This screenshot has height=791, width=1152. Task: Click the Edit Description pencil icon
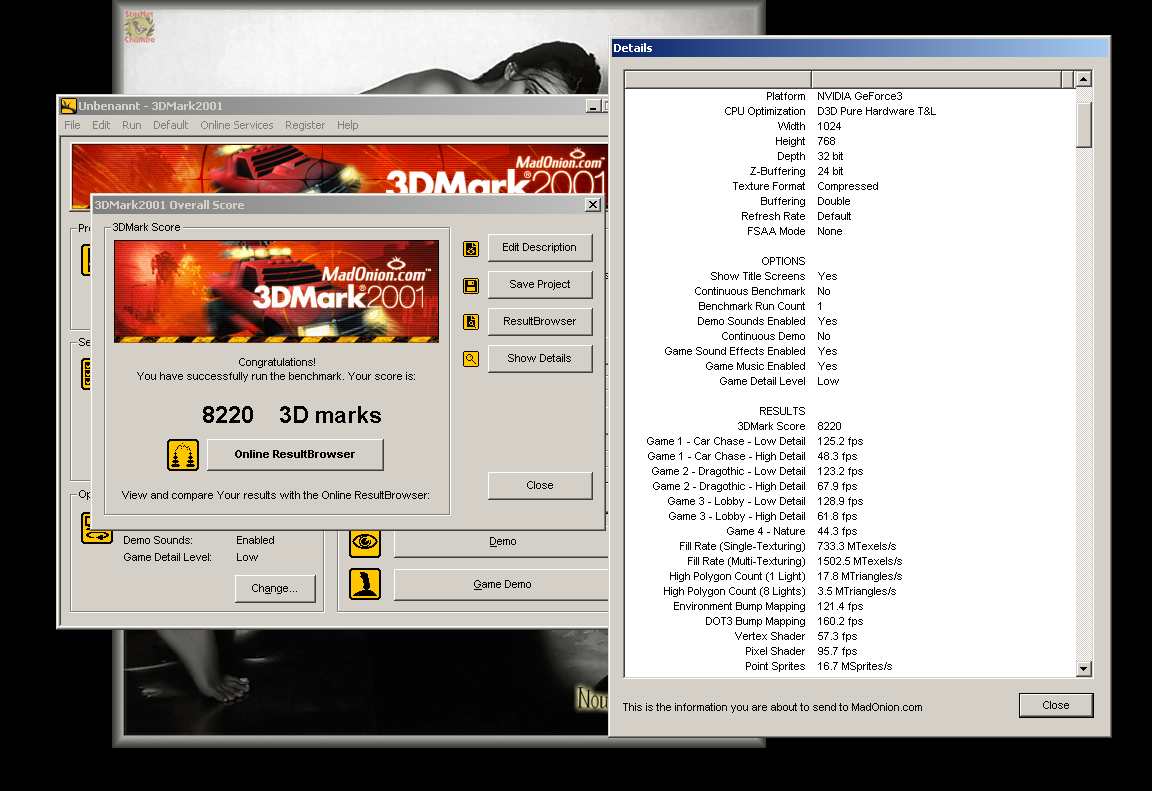[x=471, y=249]
